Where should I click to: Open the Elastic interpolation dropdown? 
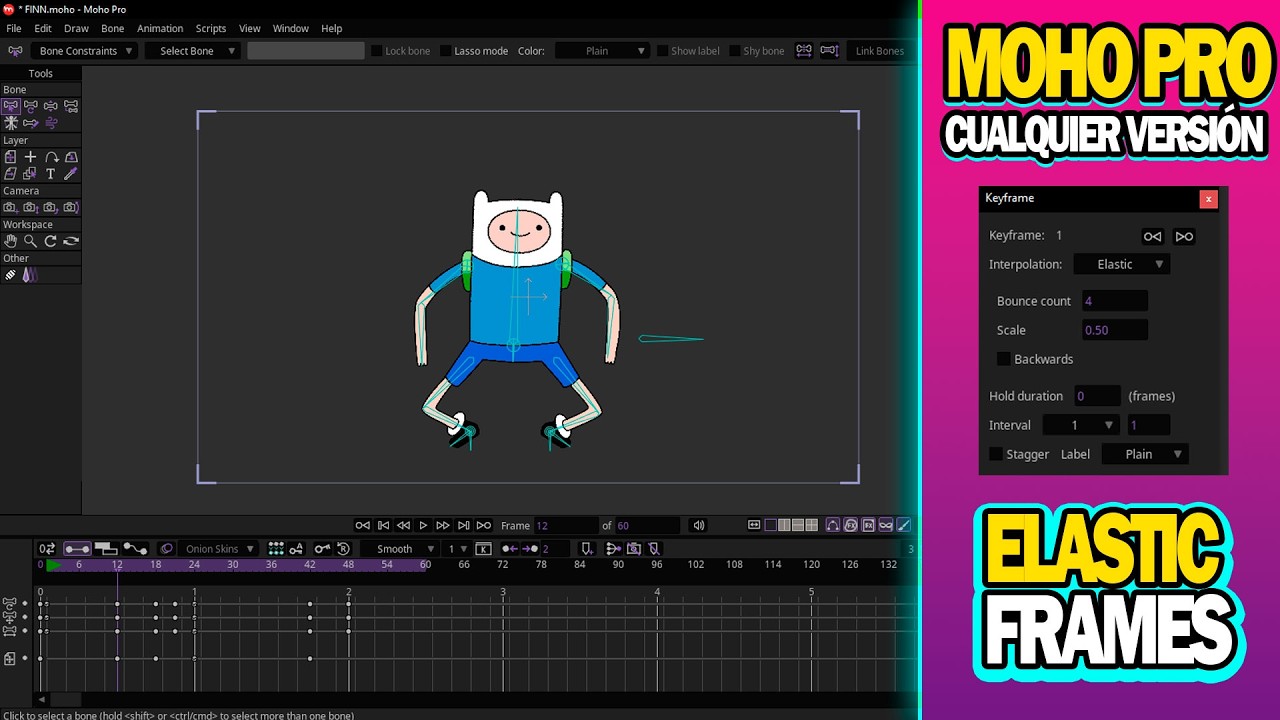coord(1121,265)
